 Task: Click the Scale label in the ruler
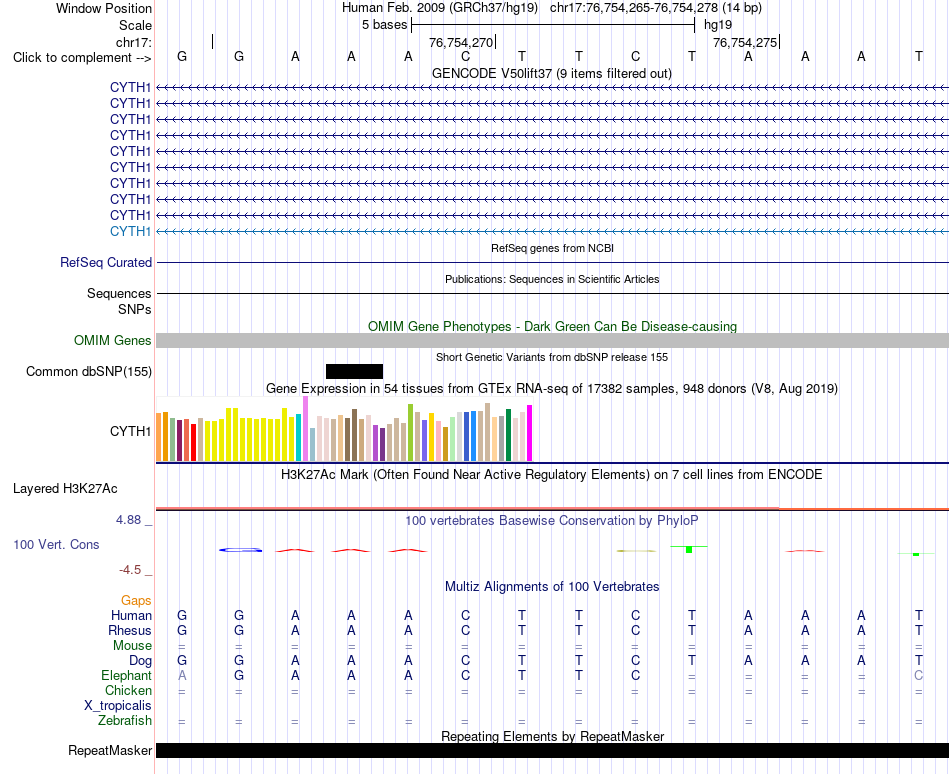click(135, 25)
